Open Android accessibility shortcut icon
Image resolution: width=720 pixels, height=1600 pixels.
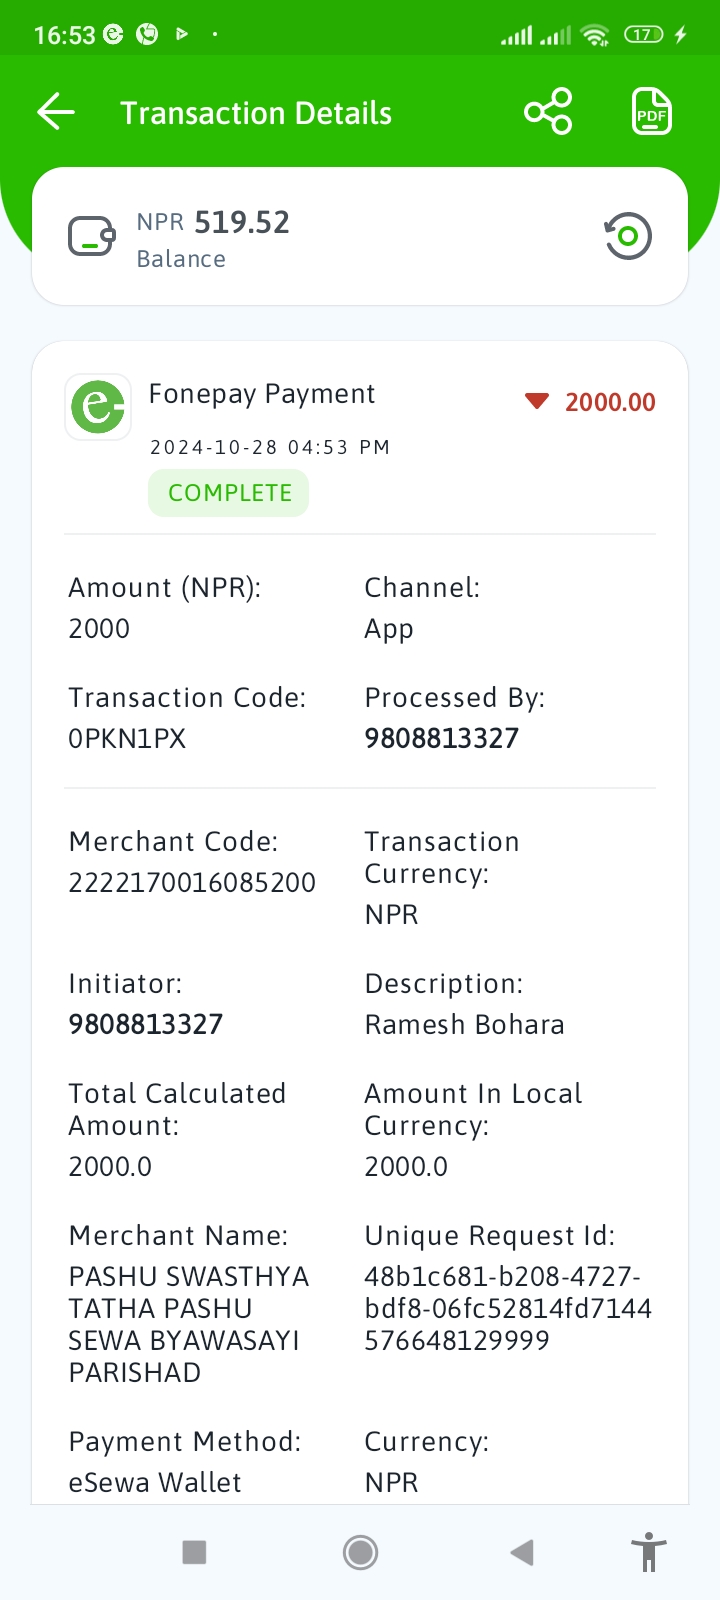click(649, 1552)
